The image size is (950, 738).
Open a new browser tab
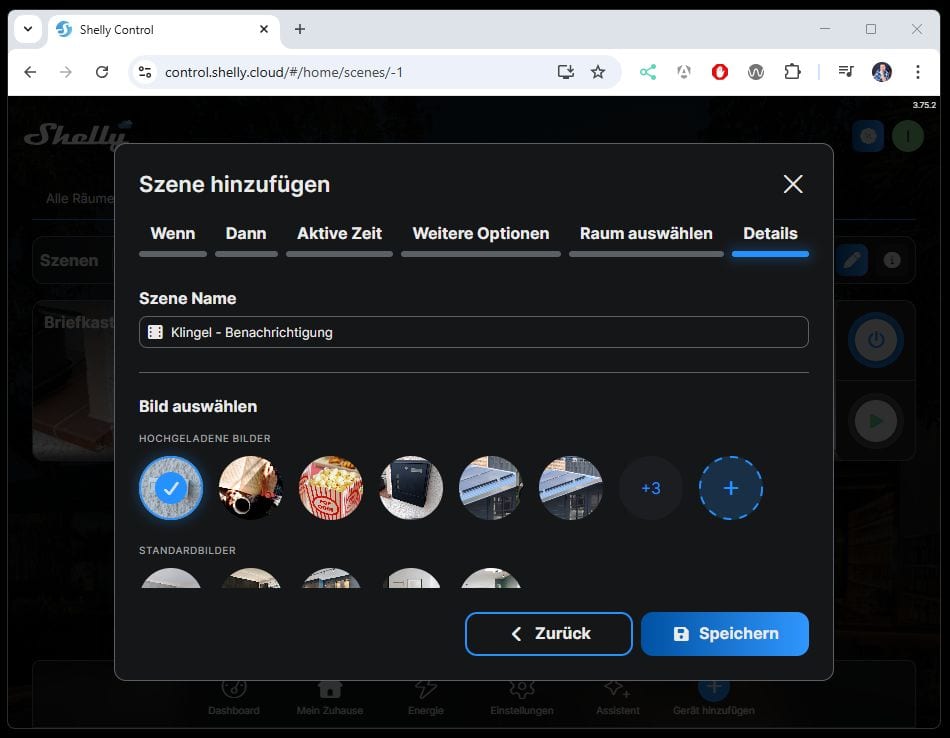tap(300, 29)
